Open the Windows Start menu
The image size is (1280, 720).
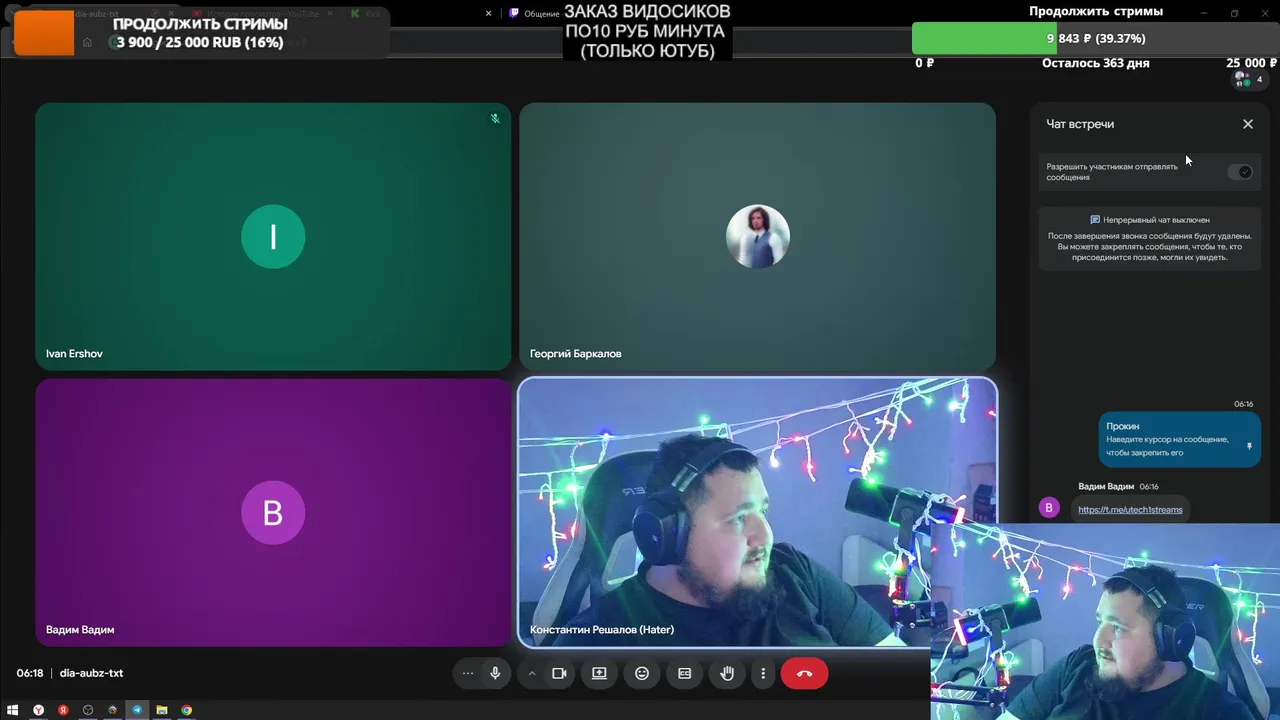click(13, 710)
